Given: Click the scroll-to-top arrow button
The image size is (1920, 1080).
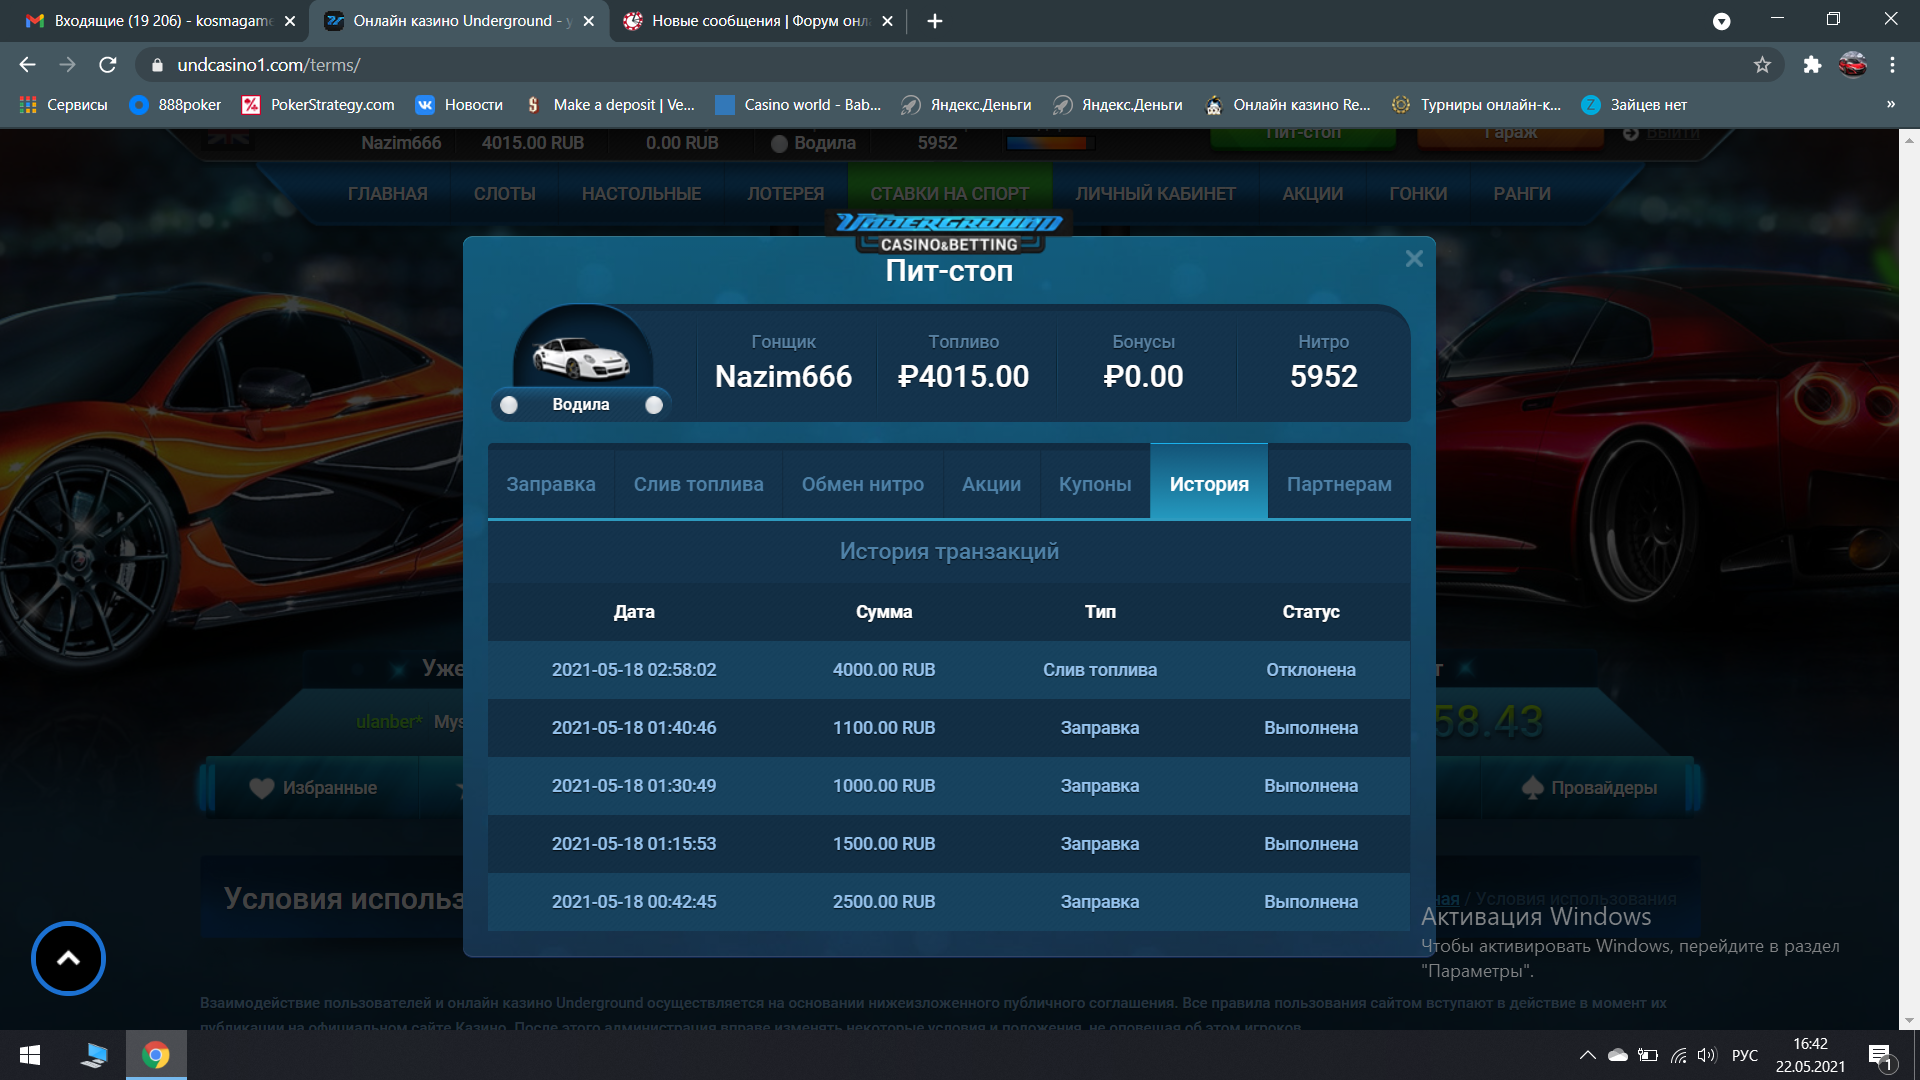Looking at the screenshot, I should click(68, 958).
